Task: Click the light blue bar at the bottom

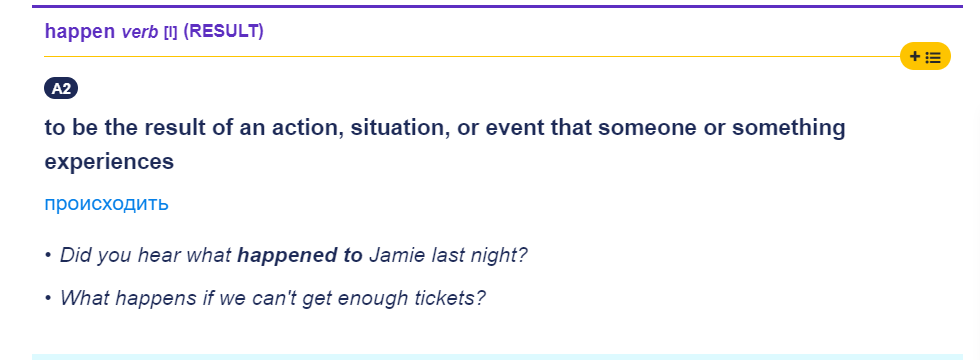Action: (498, 357)
